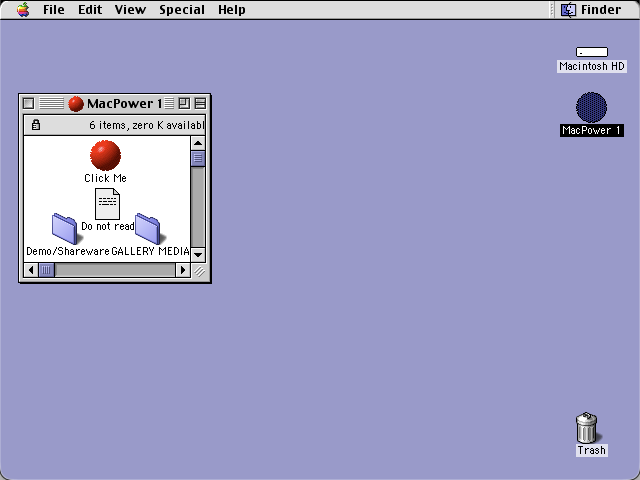Open the View menu

pyautogui.click(x=130, y=9)
